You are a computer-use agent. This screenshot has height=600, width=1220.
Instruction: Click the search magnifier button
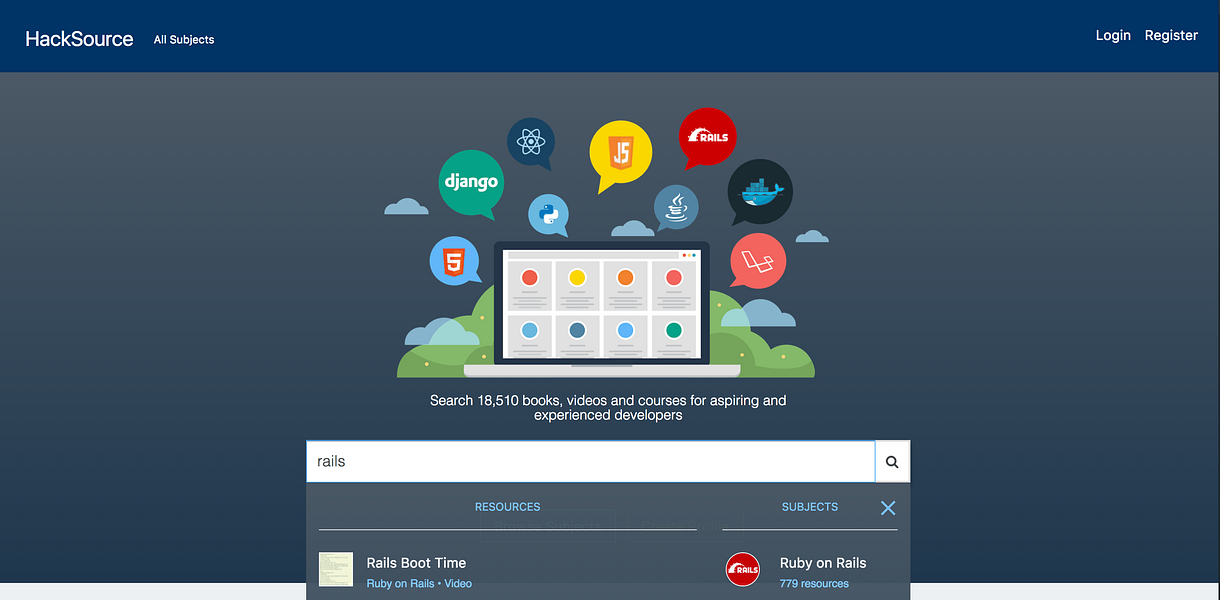coord(891,461)
